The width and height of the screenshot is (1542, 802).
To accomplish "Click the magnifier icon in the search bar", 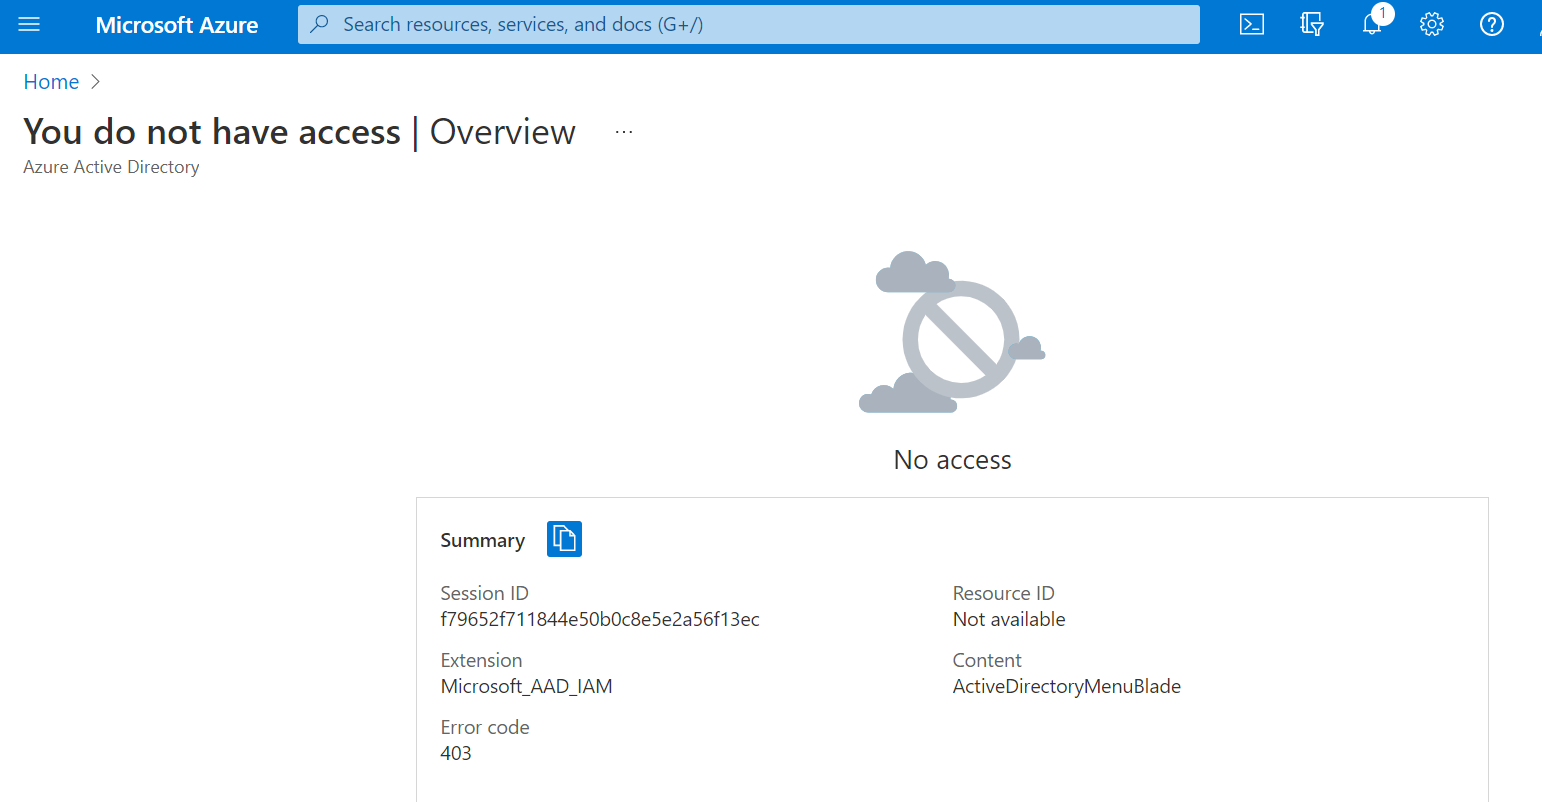I will point(318,24).
